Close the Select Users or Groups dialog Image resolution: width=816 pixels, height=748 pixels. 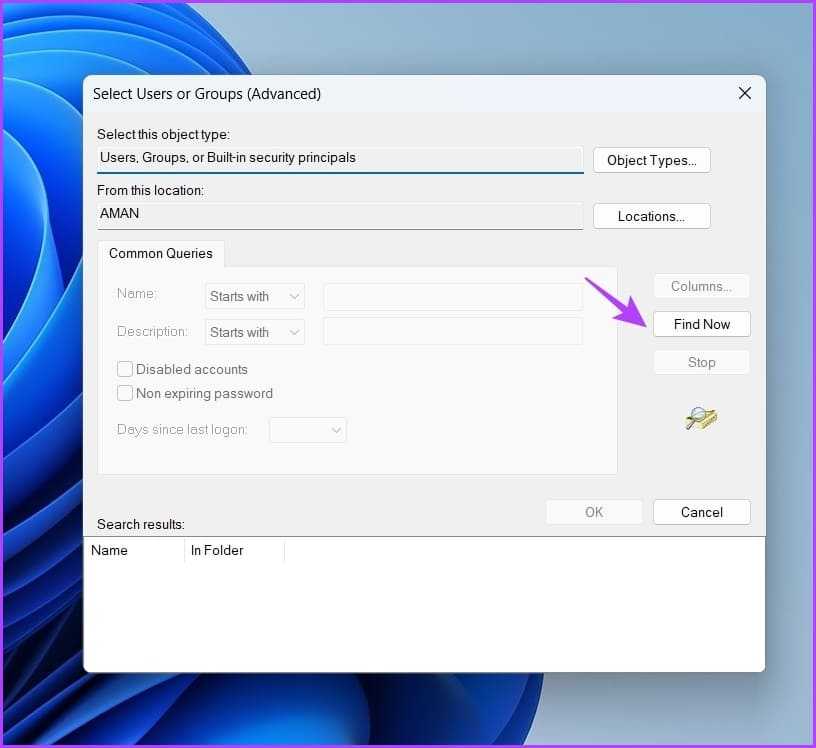click(744, 93)
